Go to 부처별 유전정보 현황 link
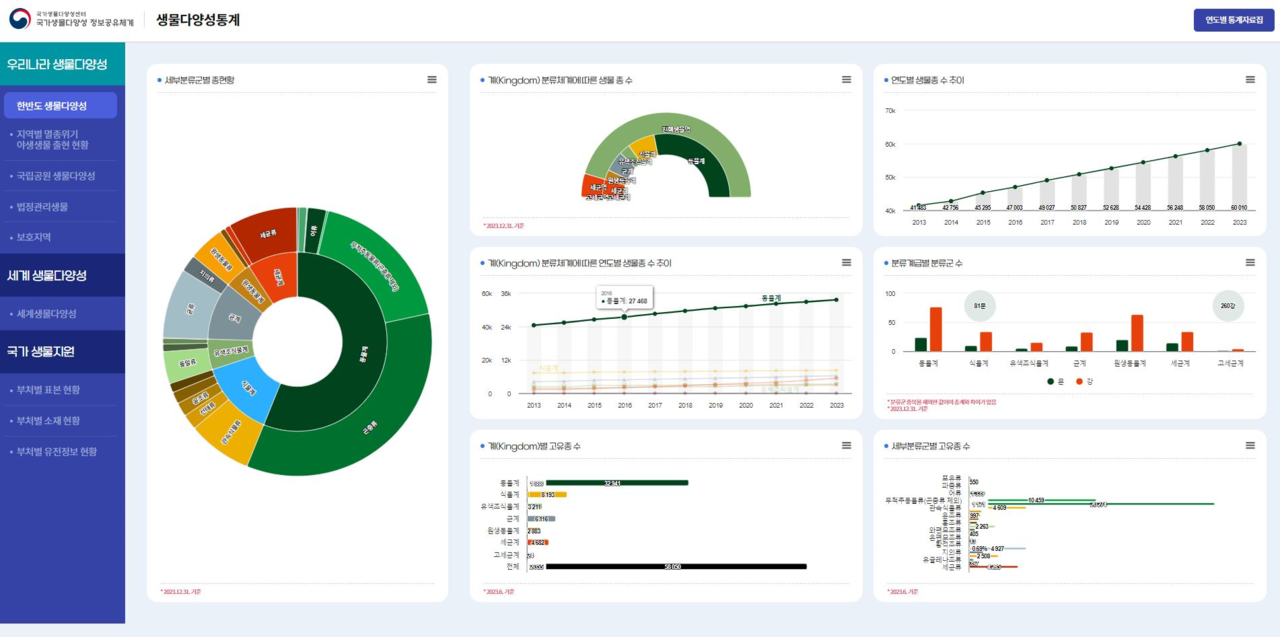1280x637 pixels. point(57,452)
